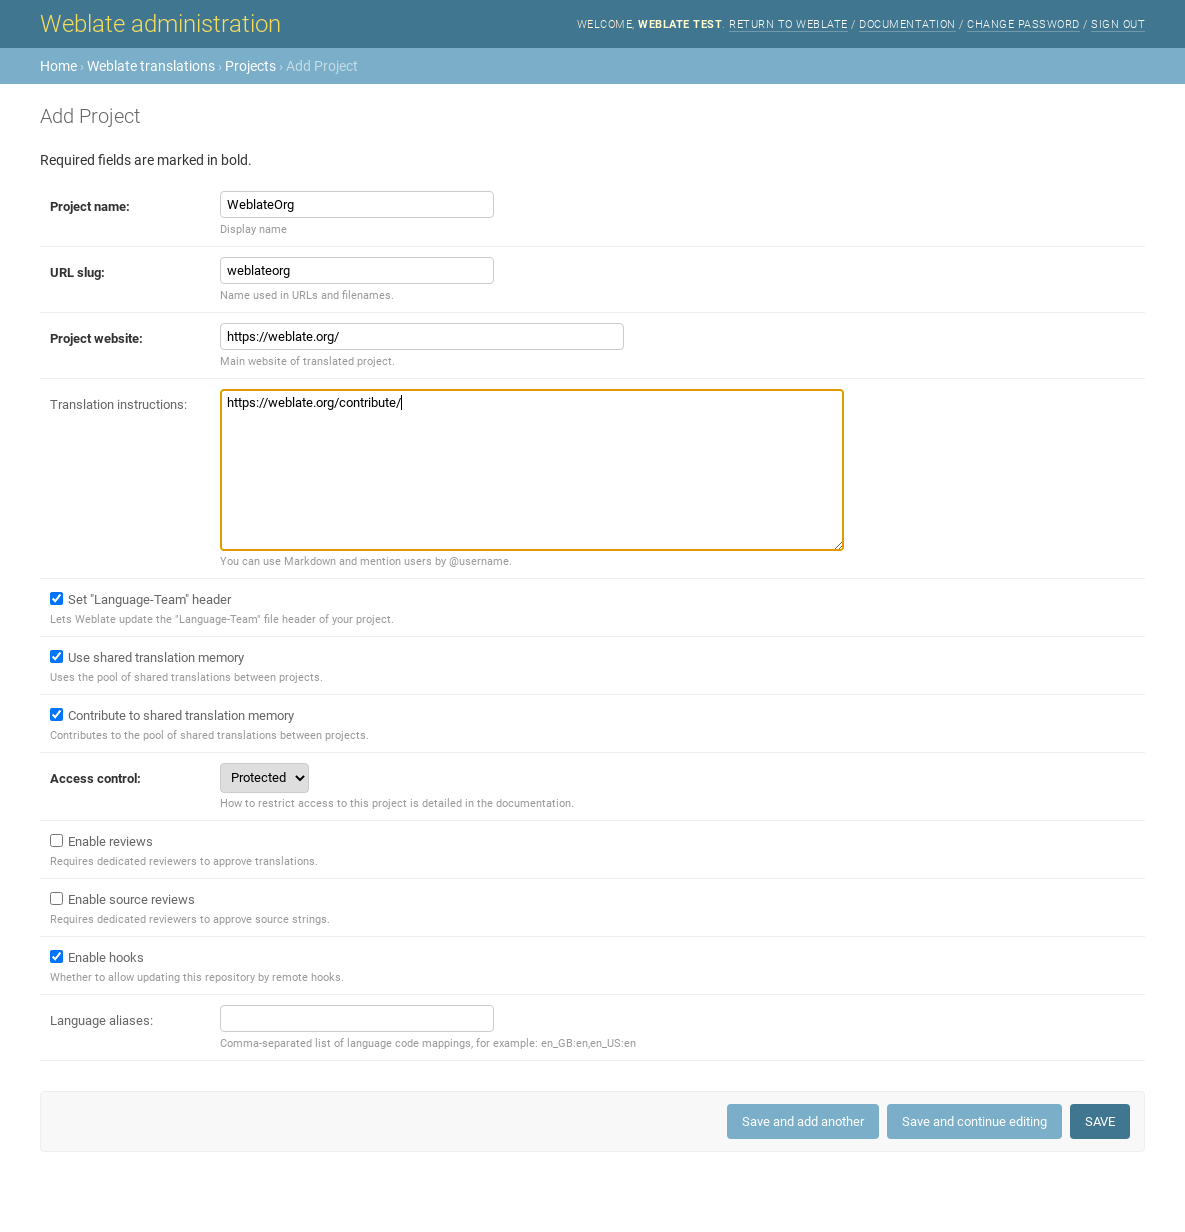Check the Enable source reviews checkbox
This screenshot has height=1232, width=1185.
tap(57, 899)
